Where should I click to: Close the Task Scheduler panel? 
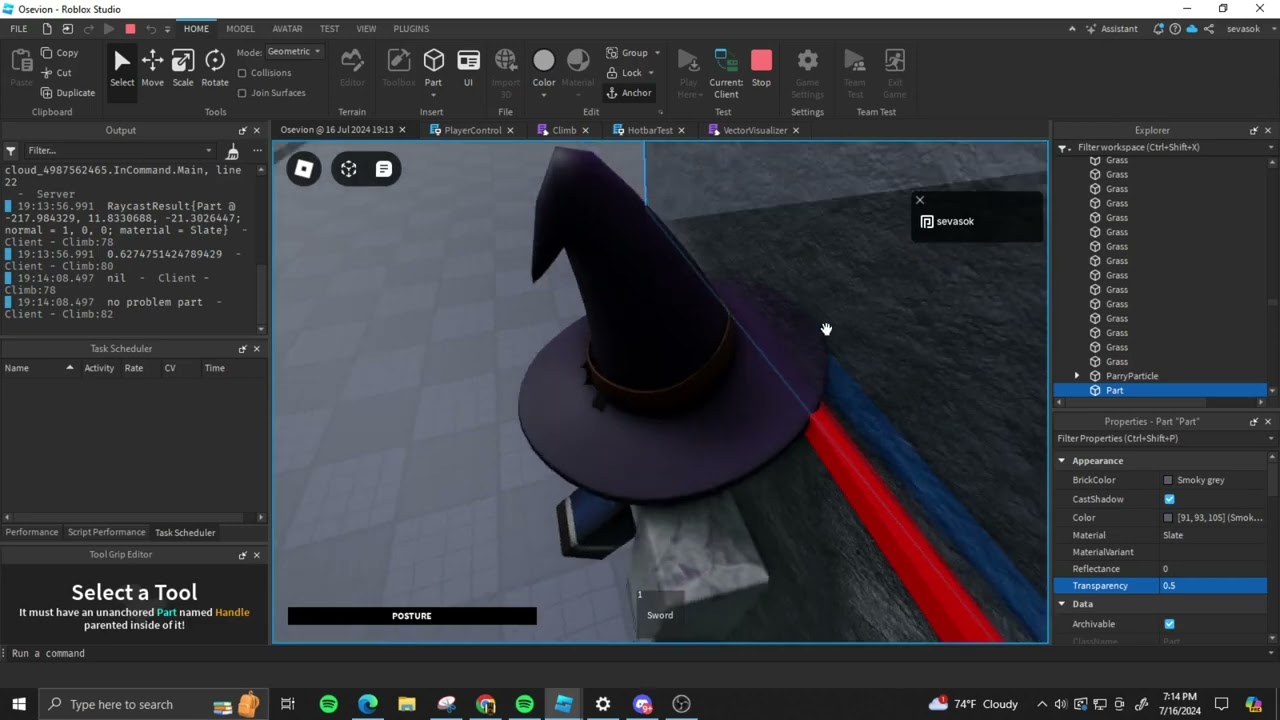click(257, 349)
